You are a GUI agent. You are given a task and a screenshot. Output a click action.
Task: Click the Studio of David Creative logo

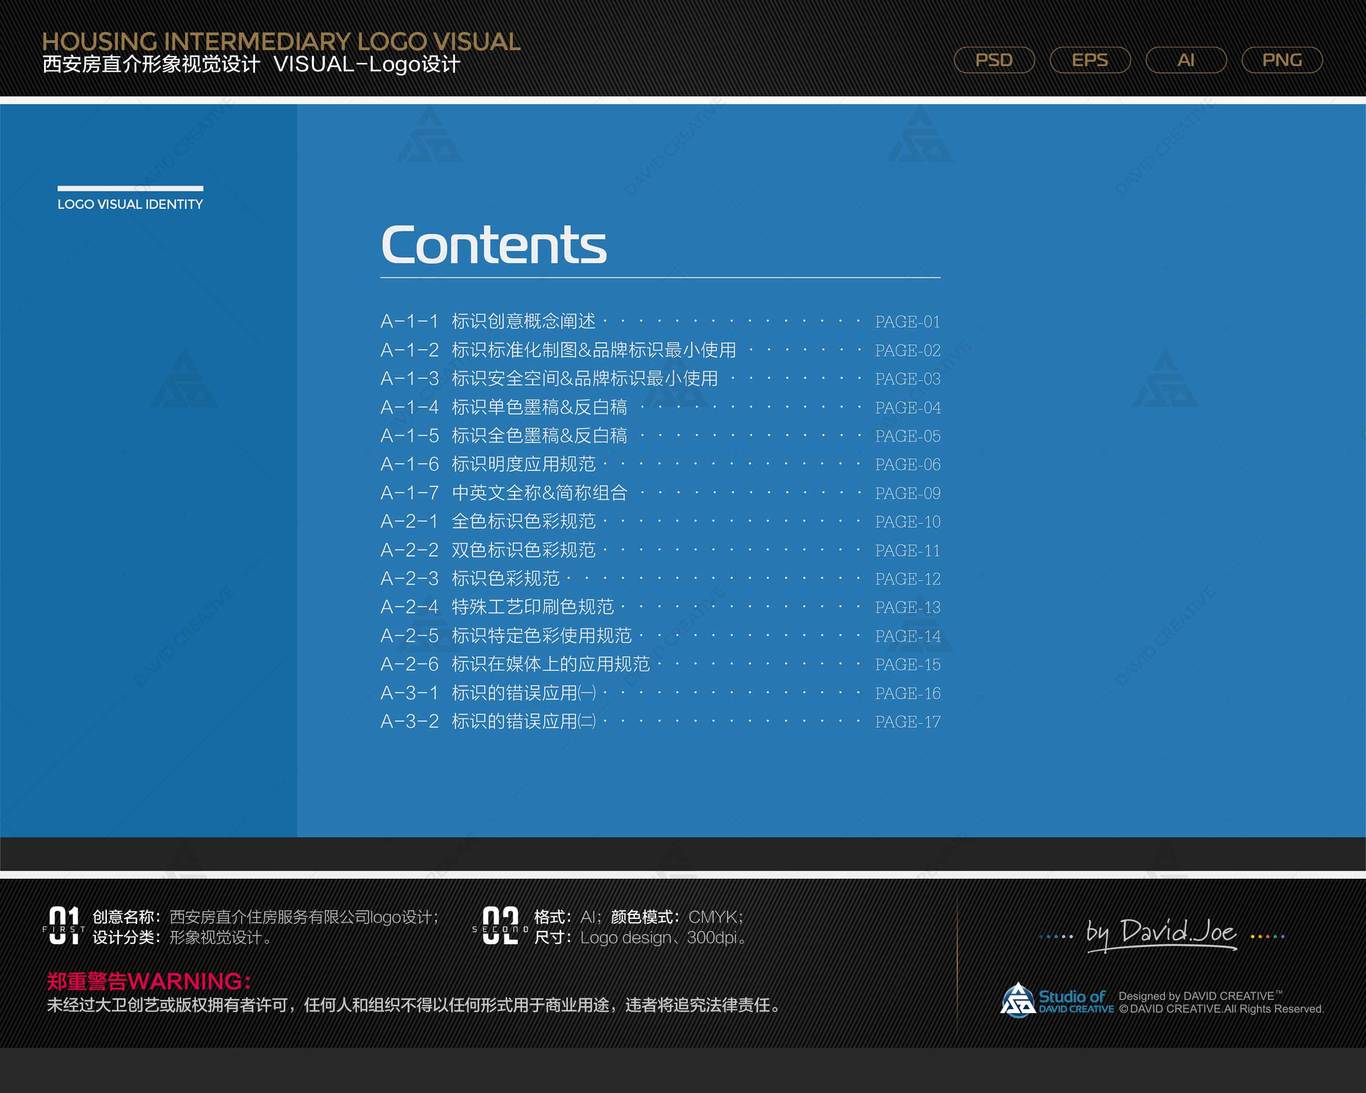coord(1057,1000)
